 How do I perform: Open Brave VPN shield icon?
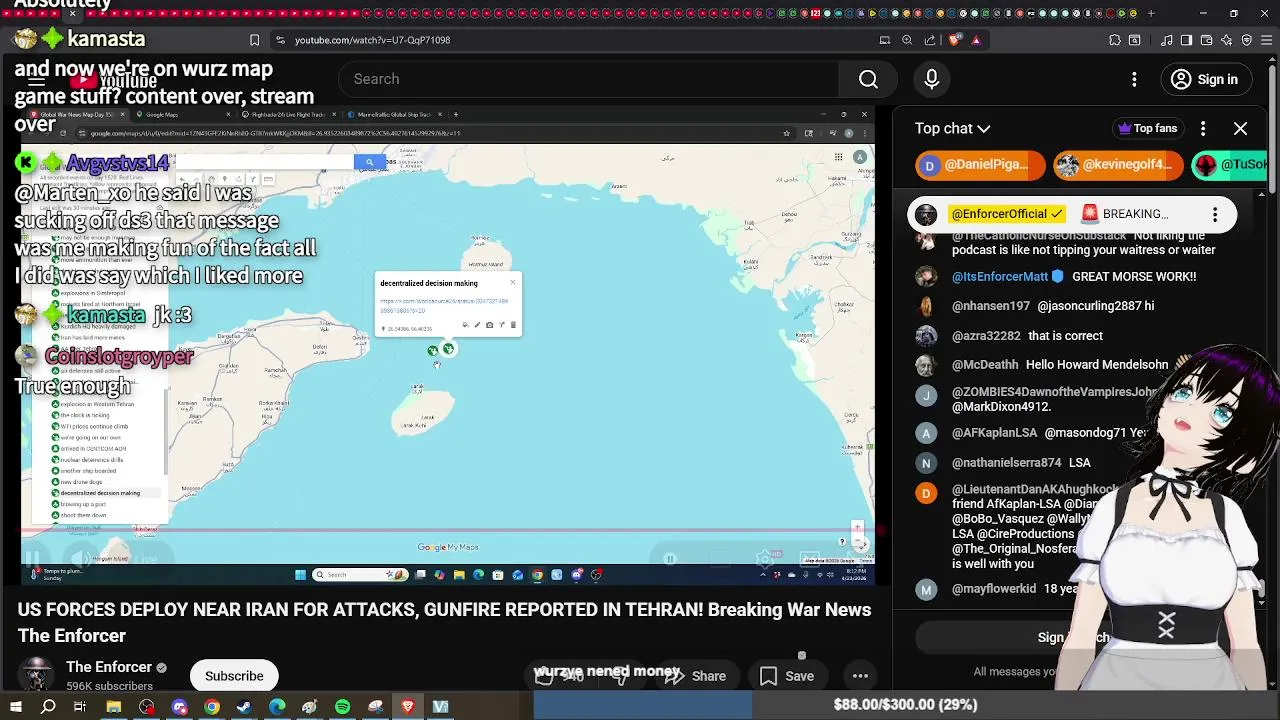1247,40
